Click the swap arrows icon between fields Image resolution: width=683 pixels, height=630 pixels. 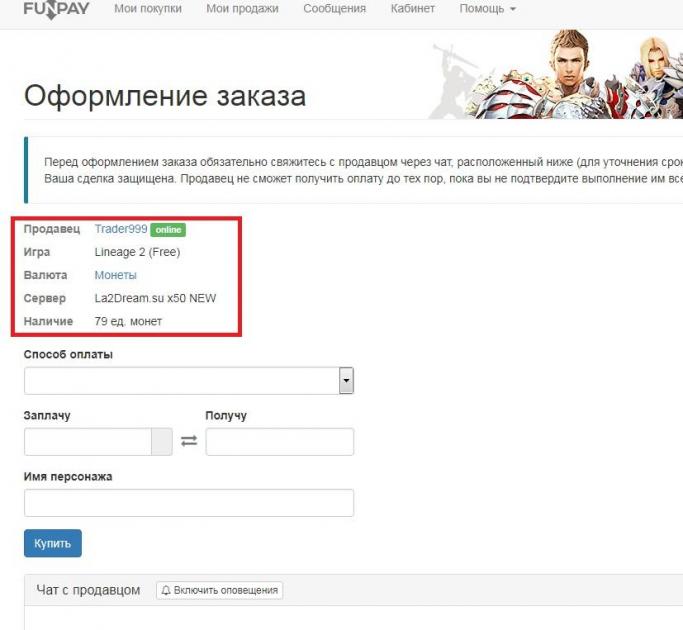tap(189, 441)
